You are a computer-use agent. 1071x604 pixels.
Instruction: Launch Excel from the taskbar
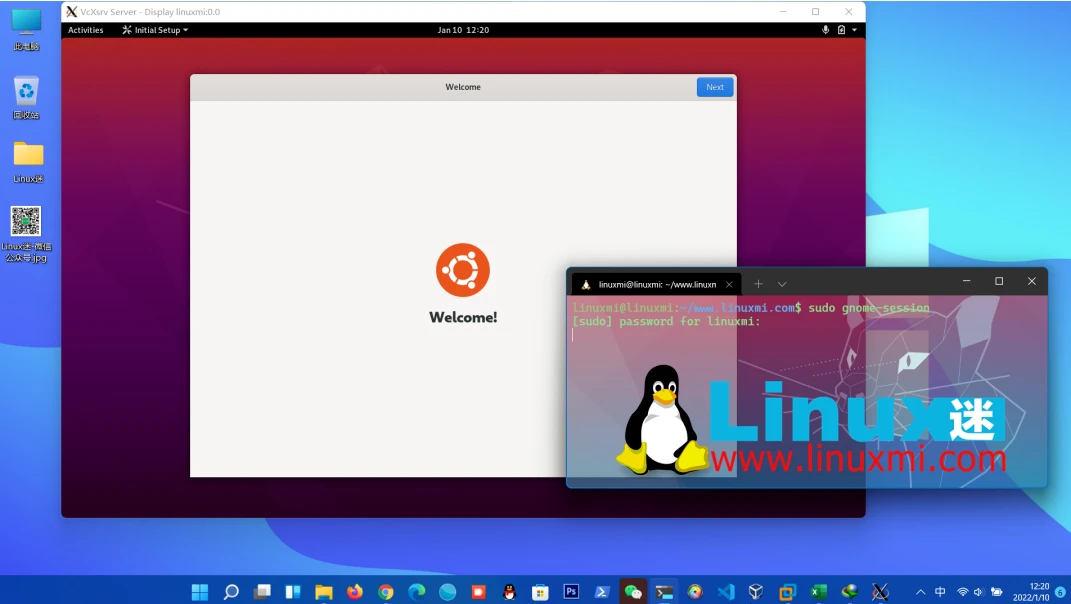click(x=818, y=592)
